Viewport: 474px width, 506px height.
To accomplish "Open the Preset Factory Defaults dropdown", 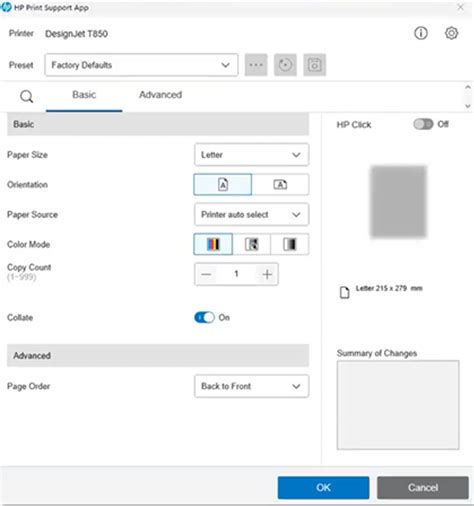I will 141,65.
